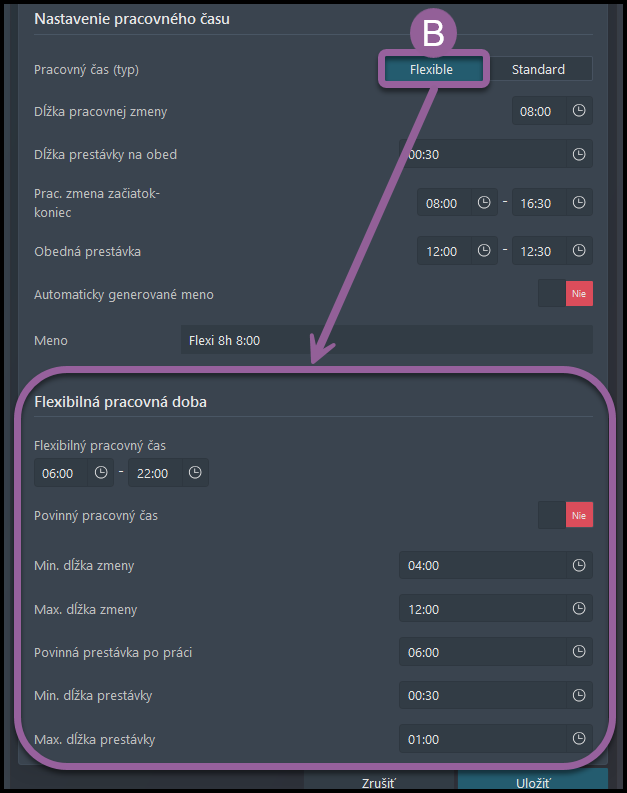Toggle Povinný pracovný čas switch
Viewport: 627px width, 793px height.
pyautogui.click(x=565, y=515)
